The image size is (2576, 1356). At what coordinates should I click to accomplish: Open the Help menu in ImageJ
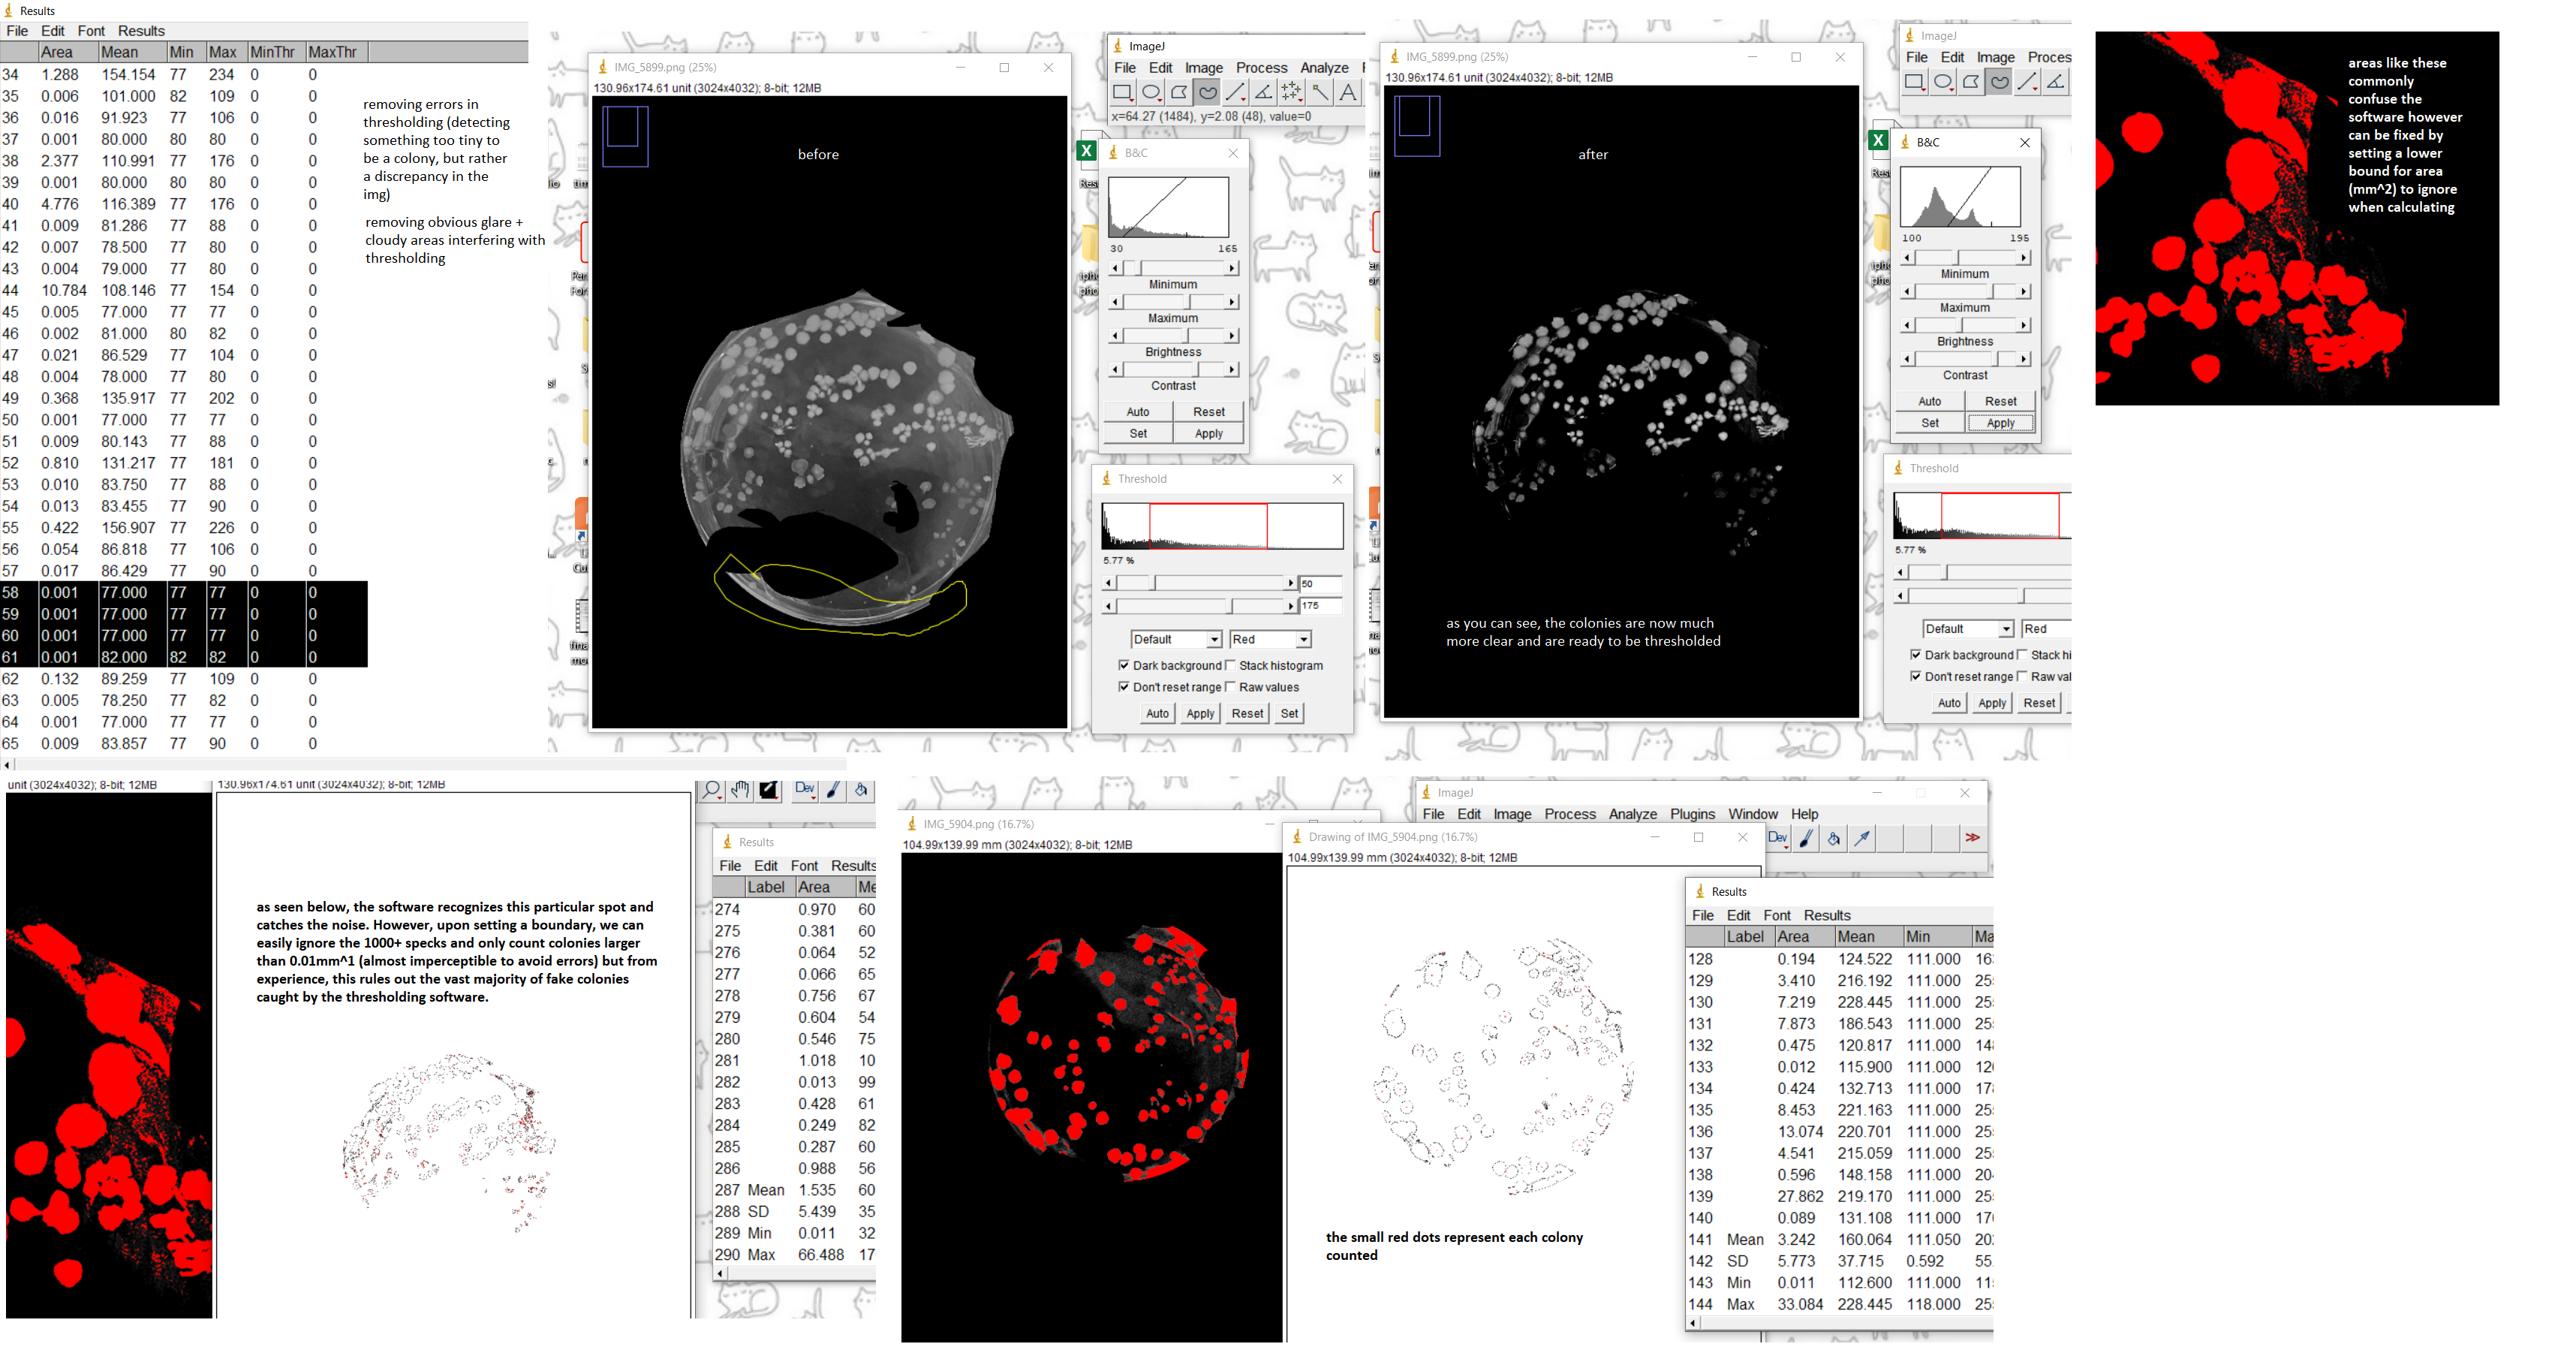(x=1804, y=814)
